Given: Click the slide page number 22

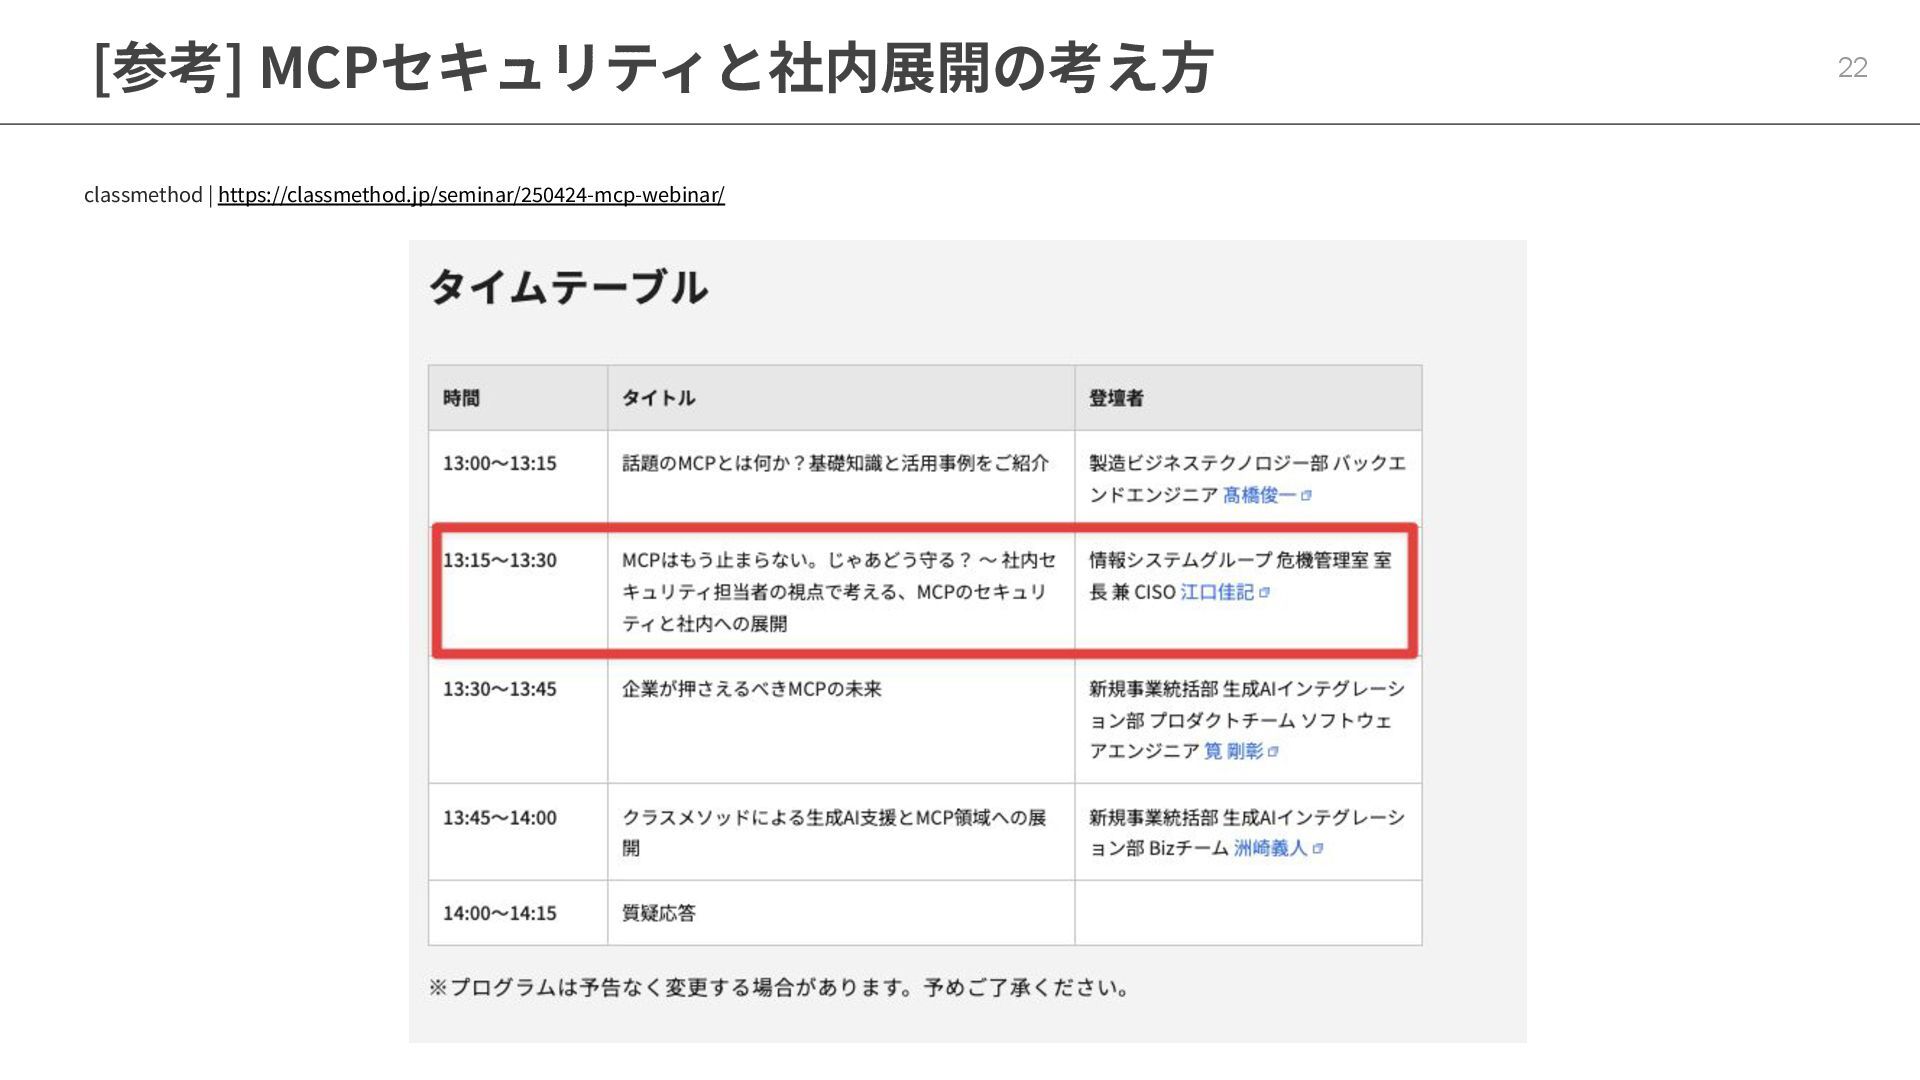Looking at the screenshot, I should point(1852,67).
